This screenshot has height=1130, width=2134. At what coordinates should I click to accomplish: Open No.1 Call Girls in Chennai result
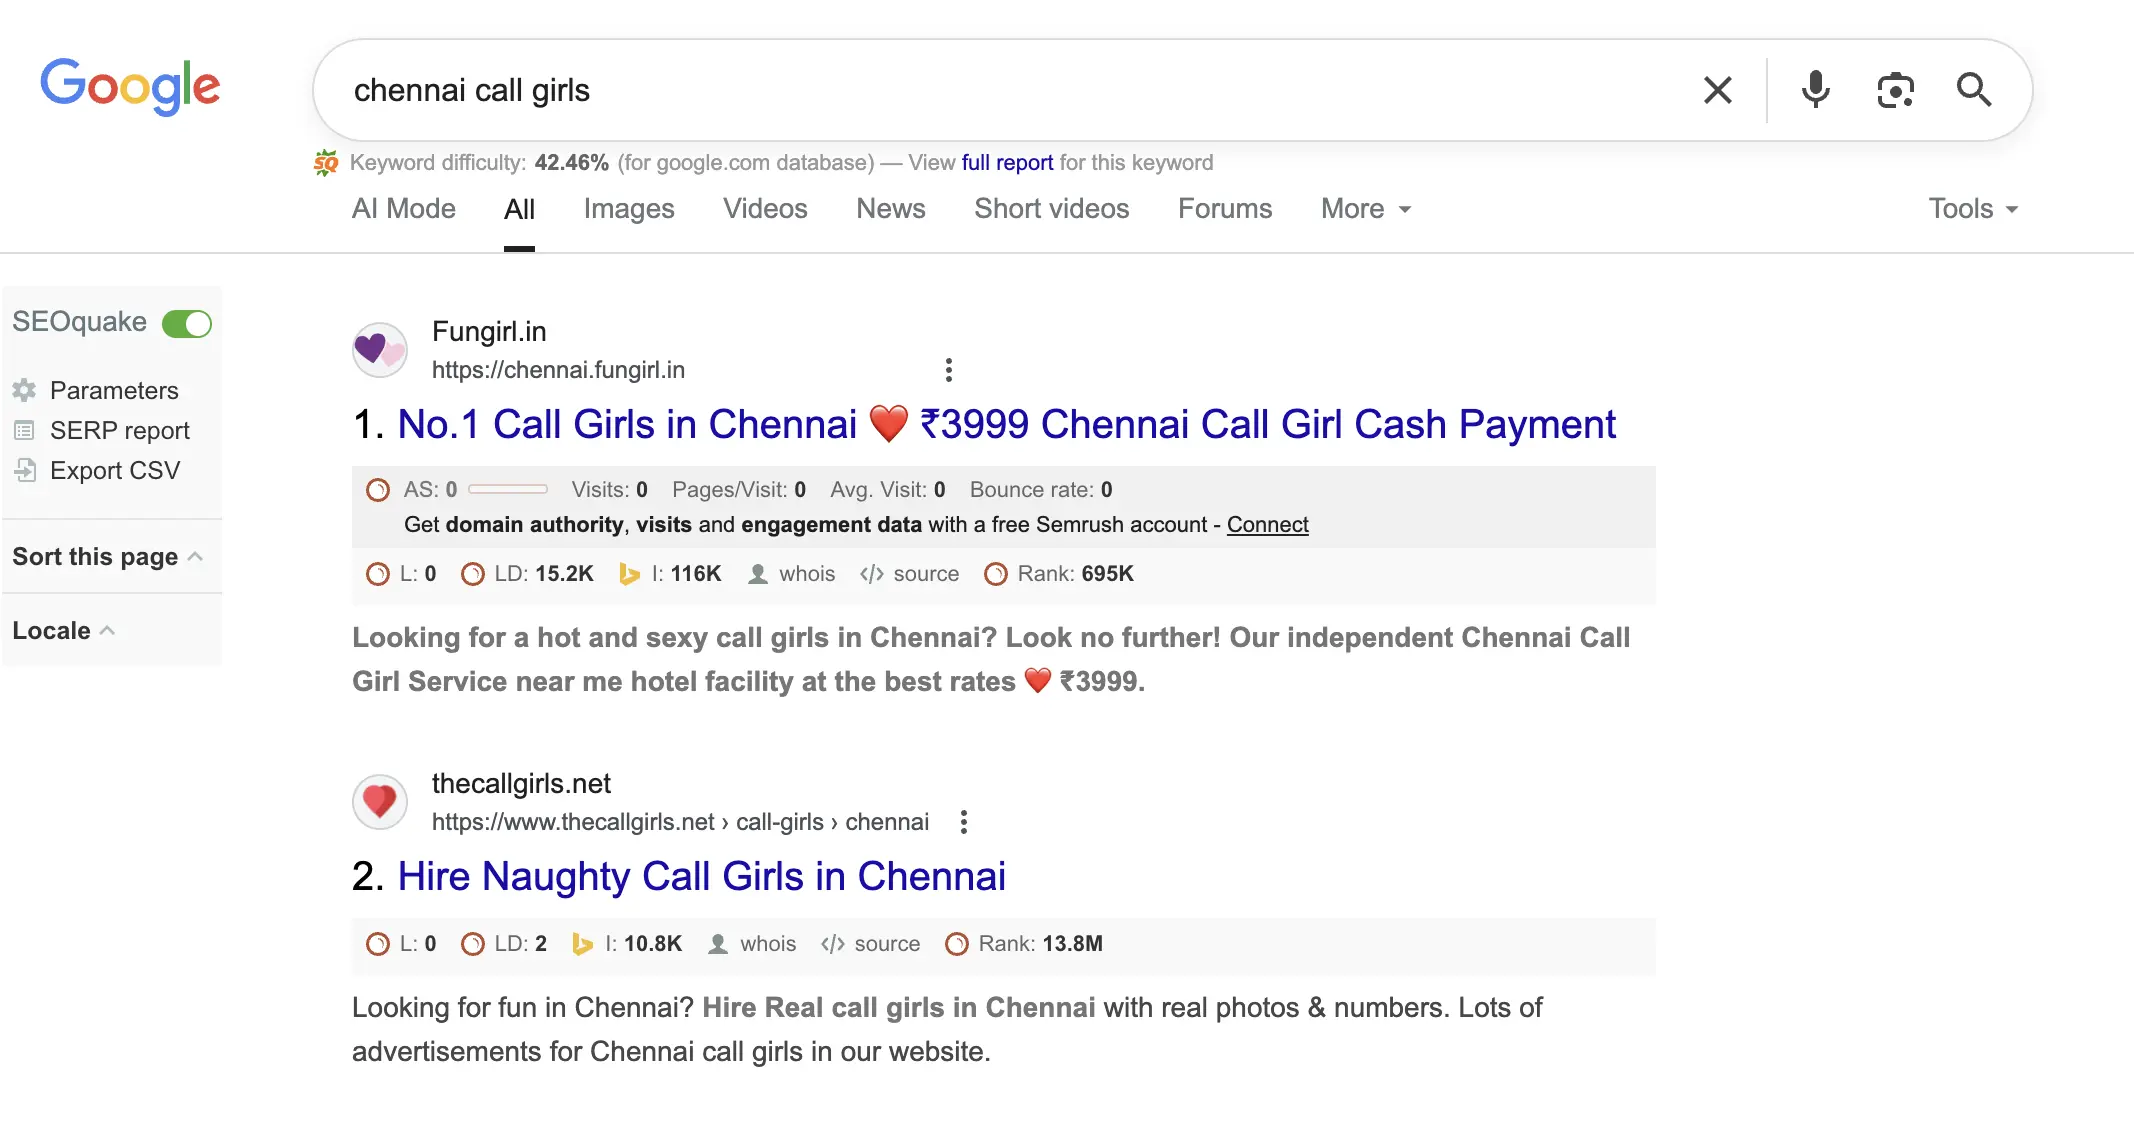1006,425
